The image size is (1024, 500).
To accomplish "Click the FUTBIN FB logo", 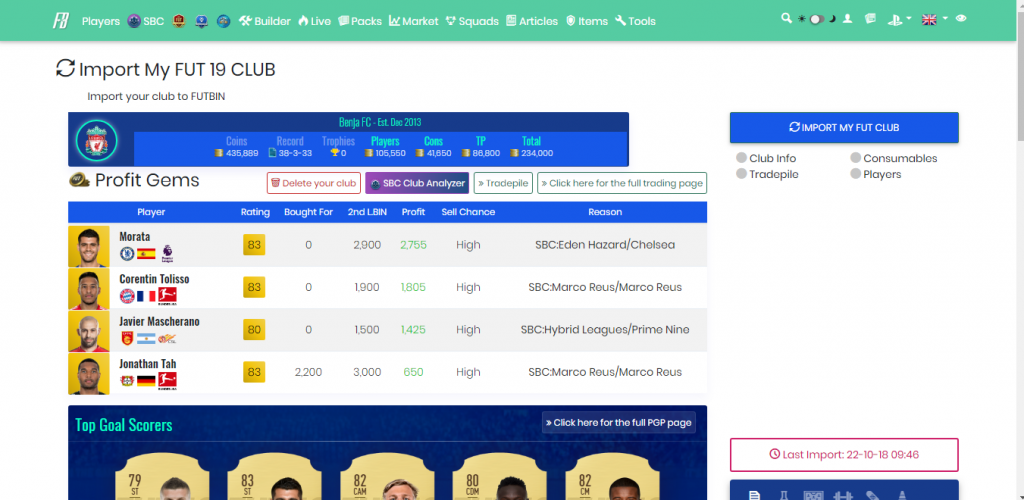I will pyautogui.click(x=61, y=21).
